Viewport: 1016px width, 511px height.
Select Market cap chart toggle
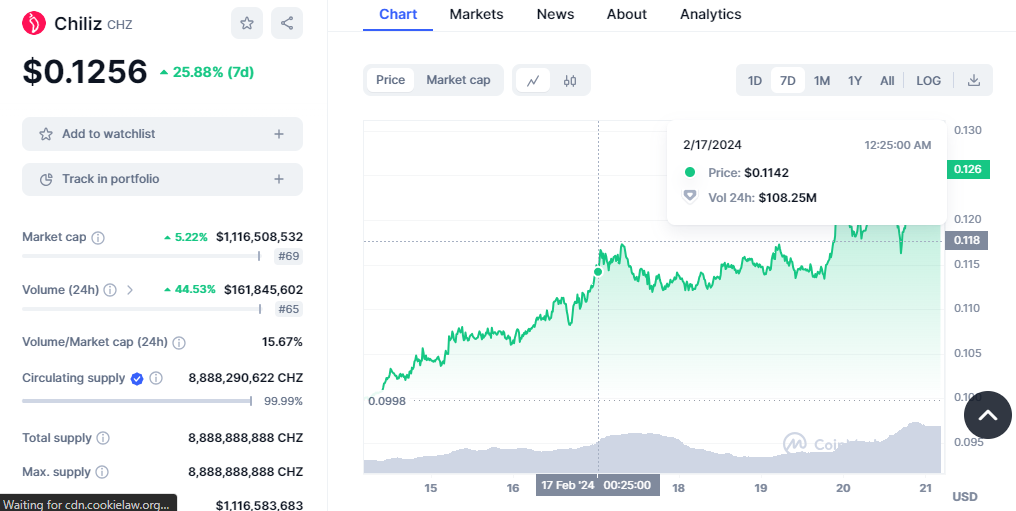458,80
